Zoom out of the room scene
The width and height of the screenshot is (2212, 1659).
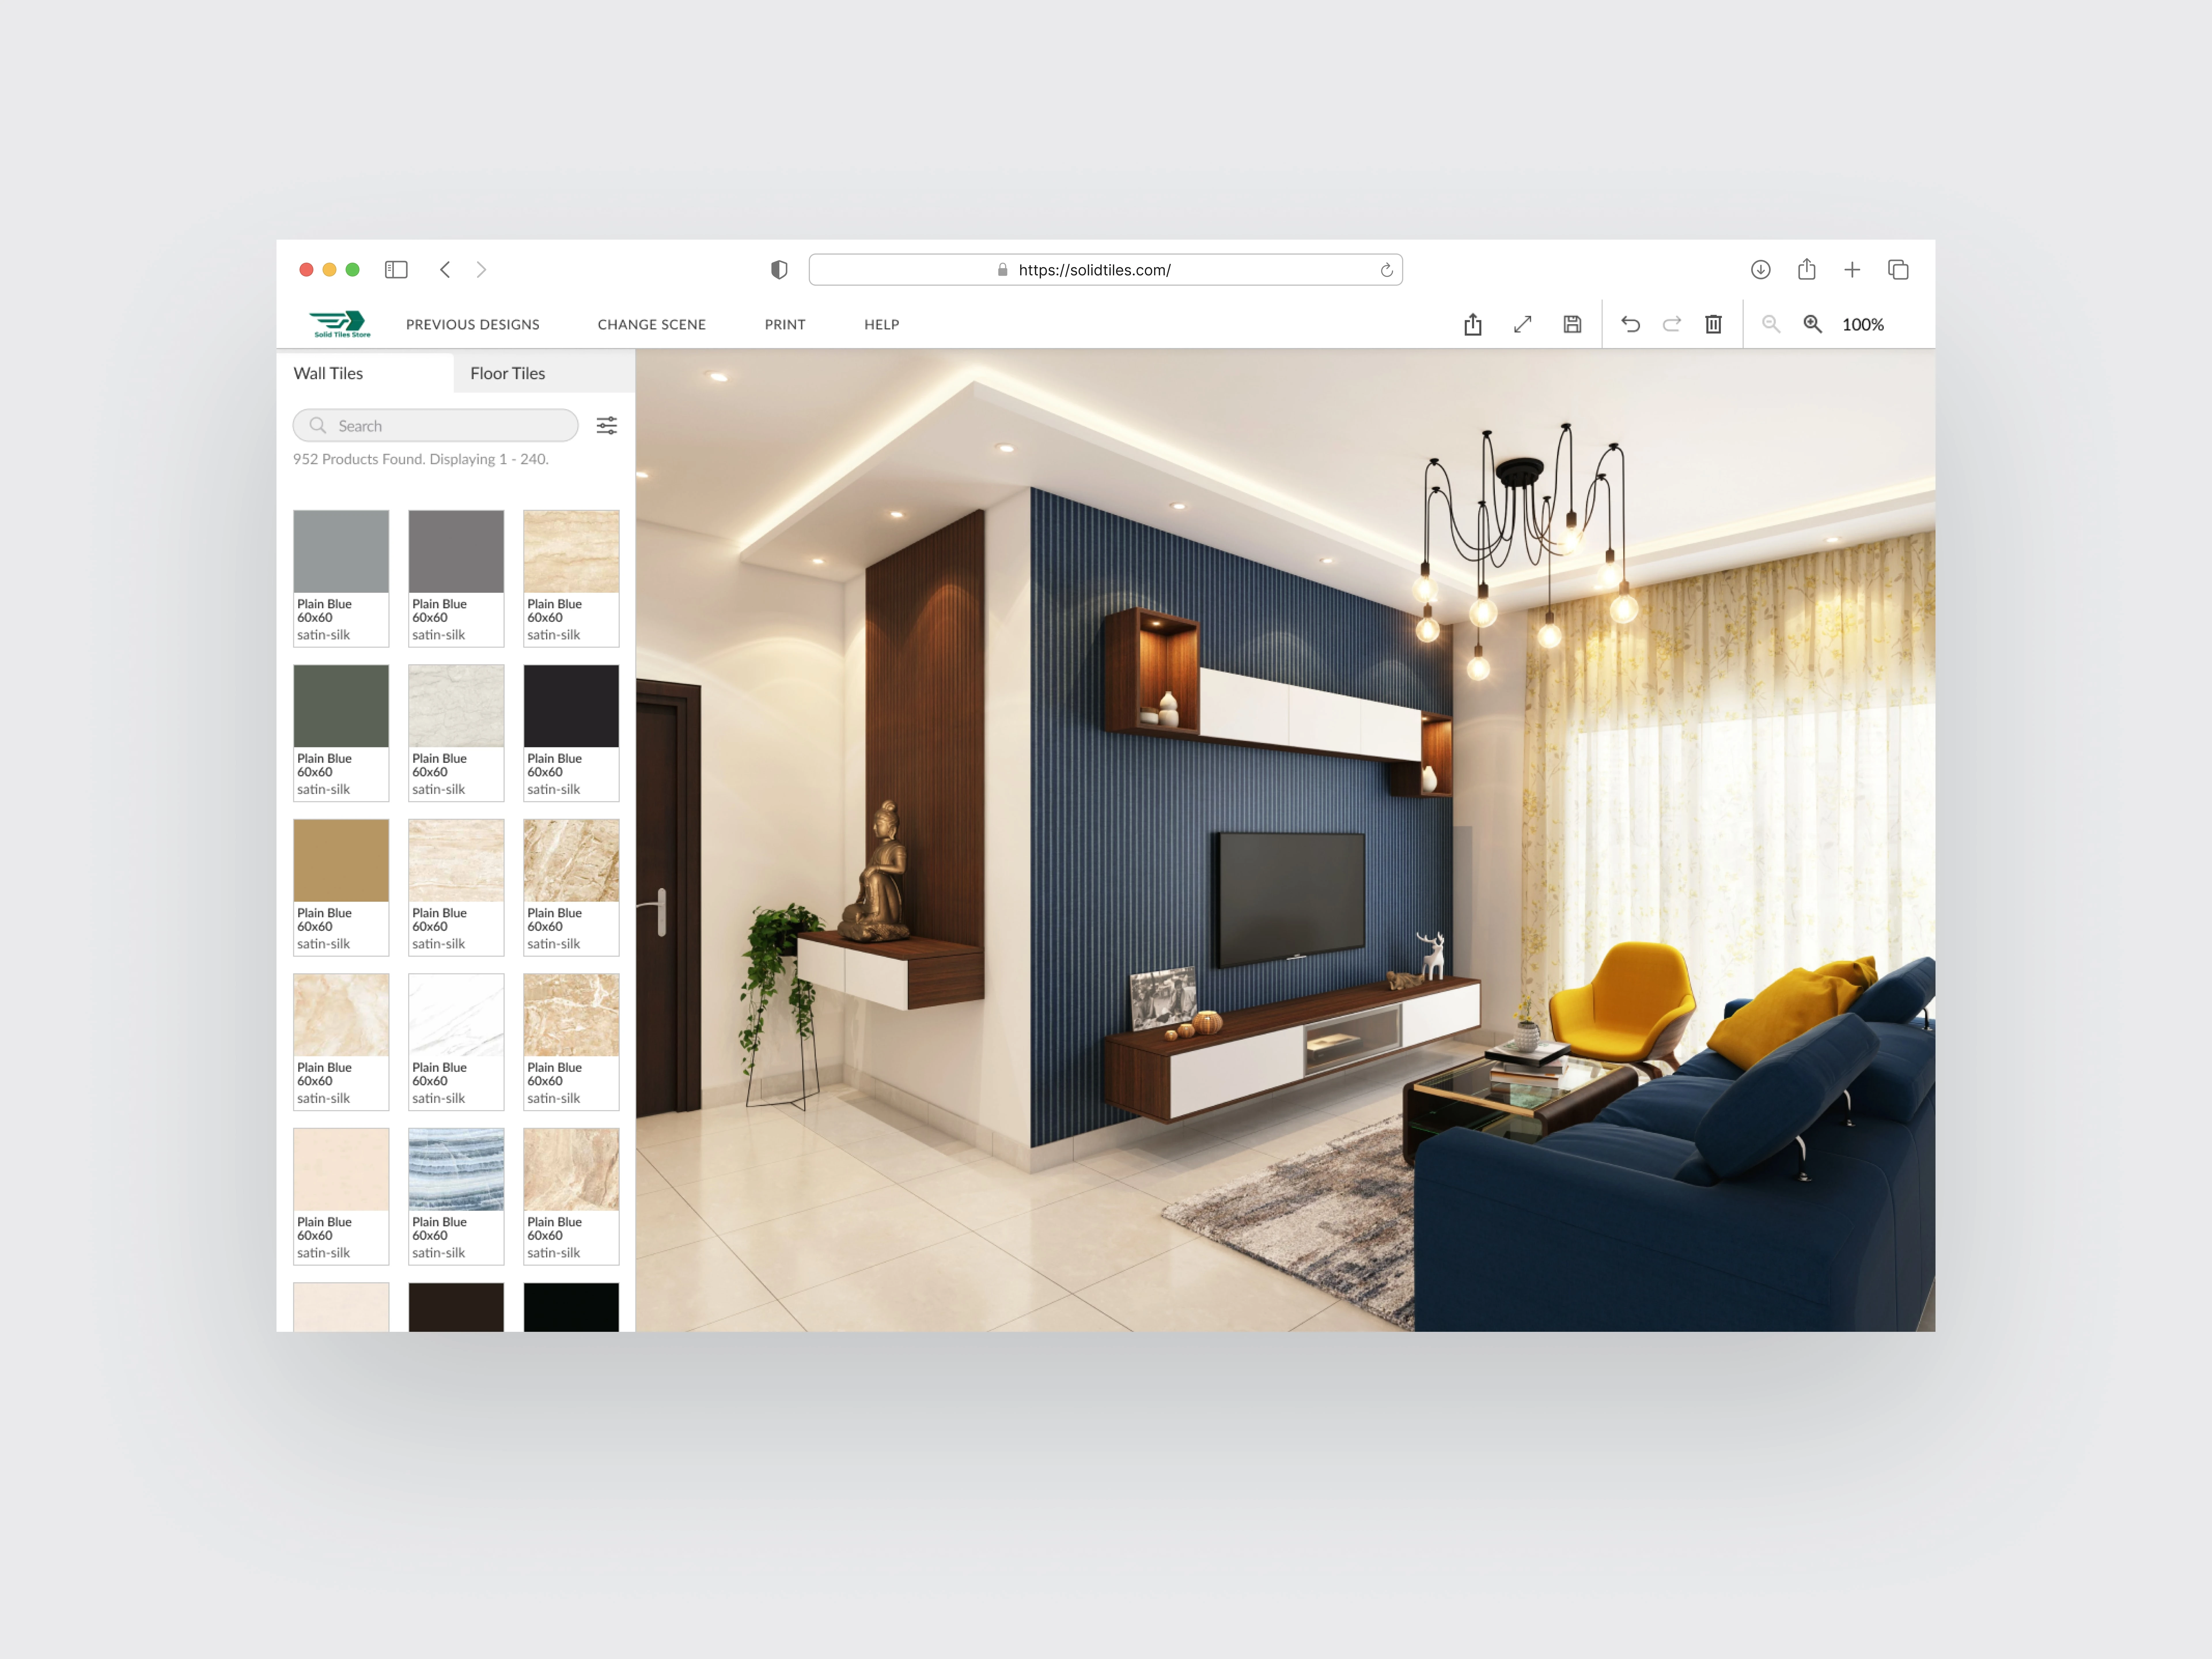pyautogui.click(x=1771, y=324)
